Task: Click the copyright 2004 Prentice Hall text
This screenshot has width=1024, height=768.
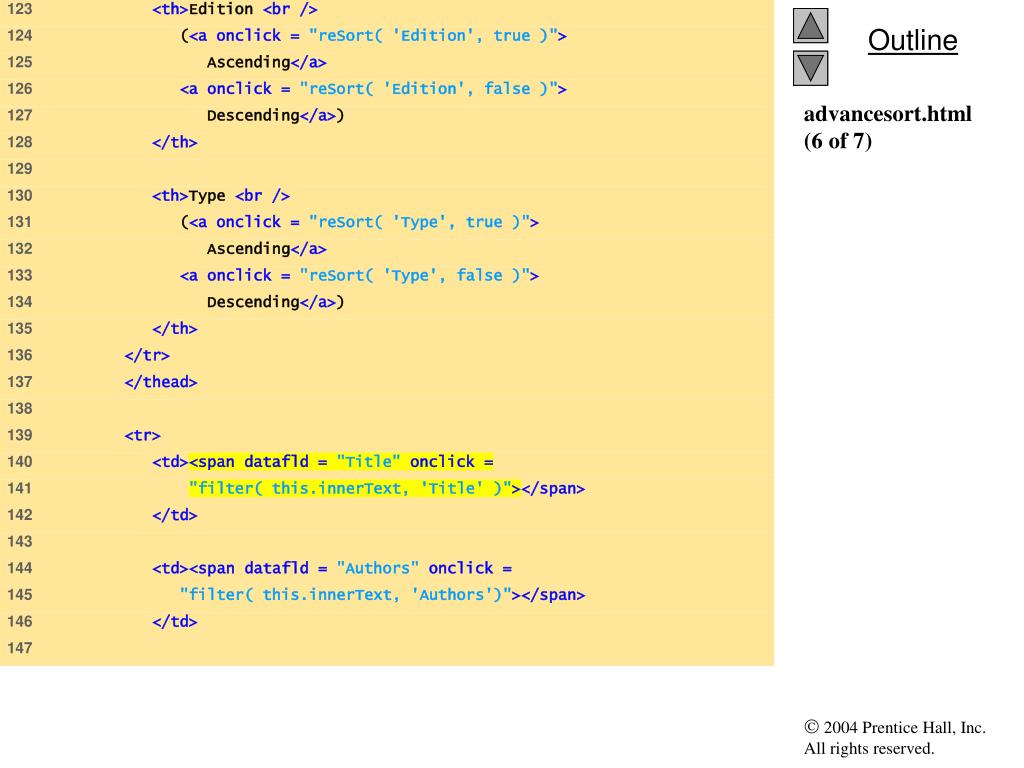Action: tap(895, 728)
